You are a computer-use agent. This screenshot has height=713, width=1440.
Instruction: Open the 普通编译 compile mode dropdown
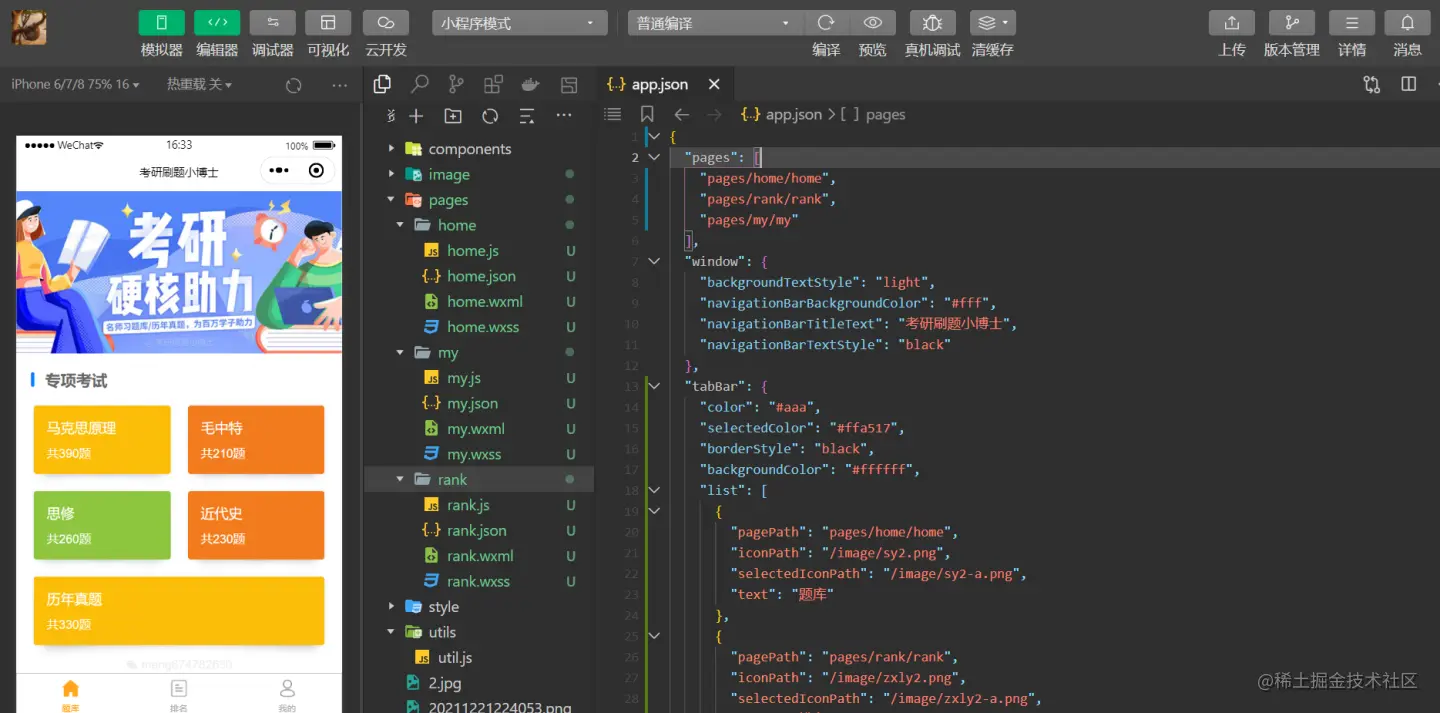click(714, 23)
